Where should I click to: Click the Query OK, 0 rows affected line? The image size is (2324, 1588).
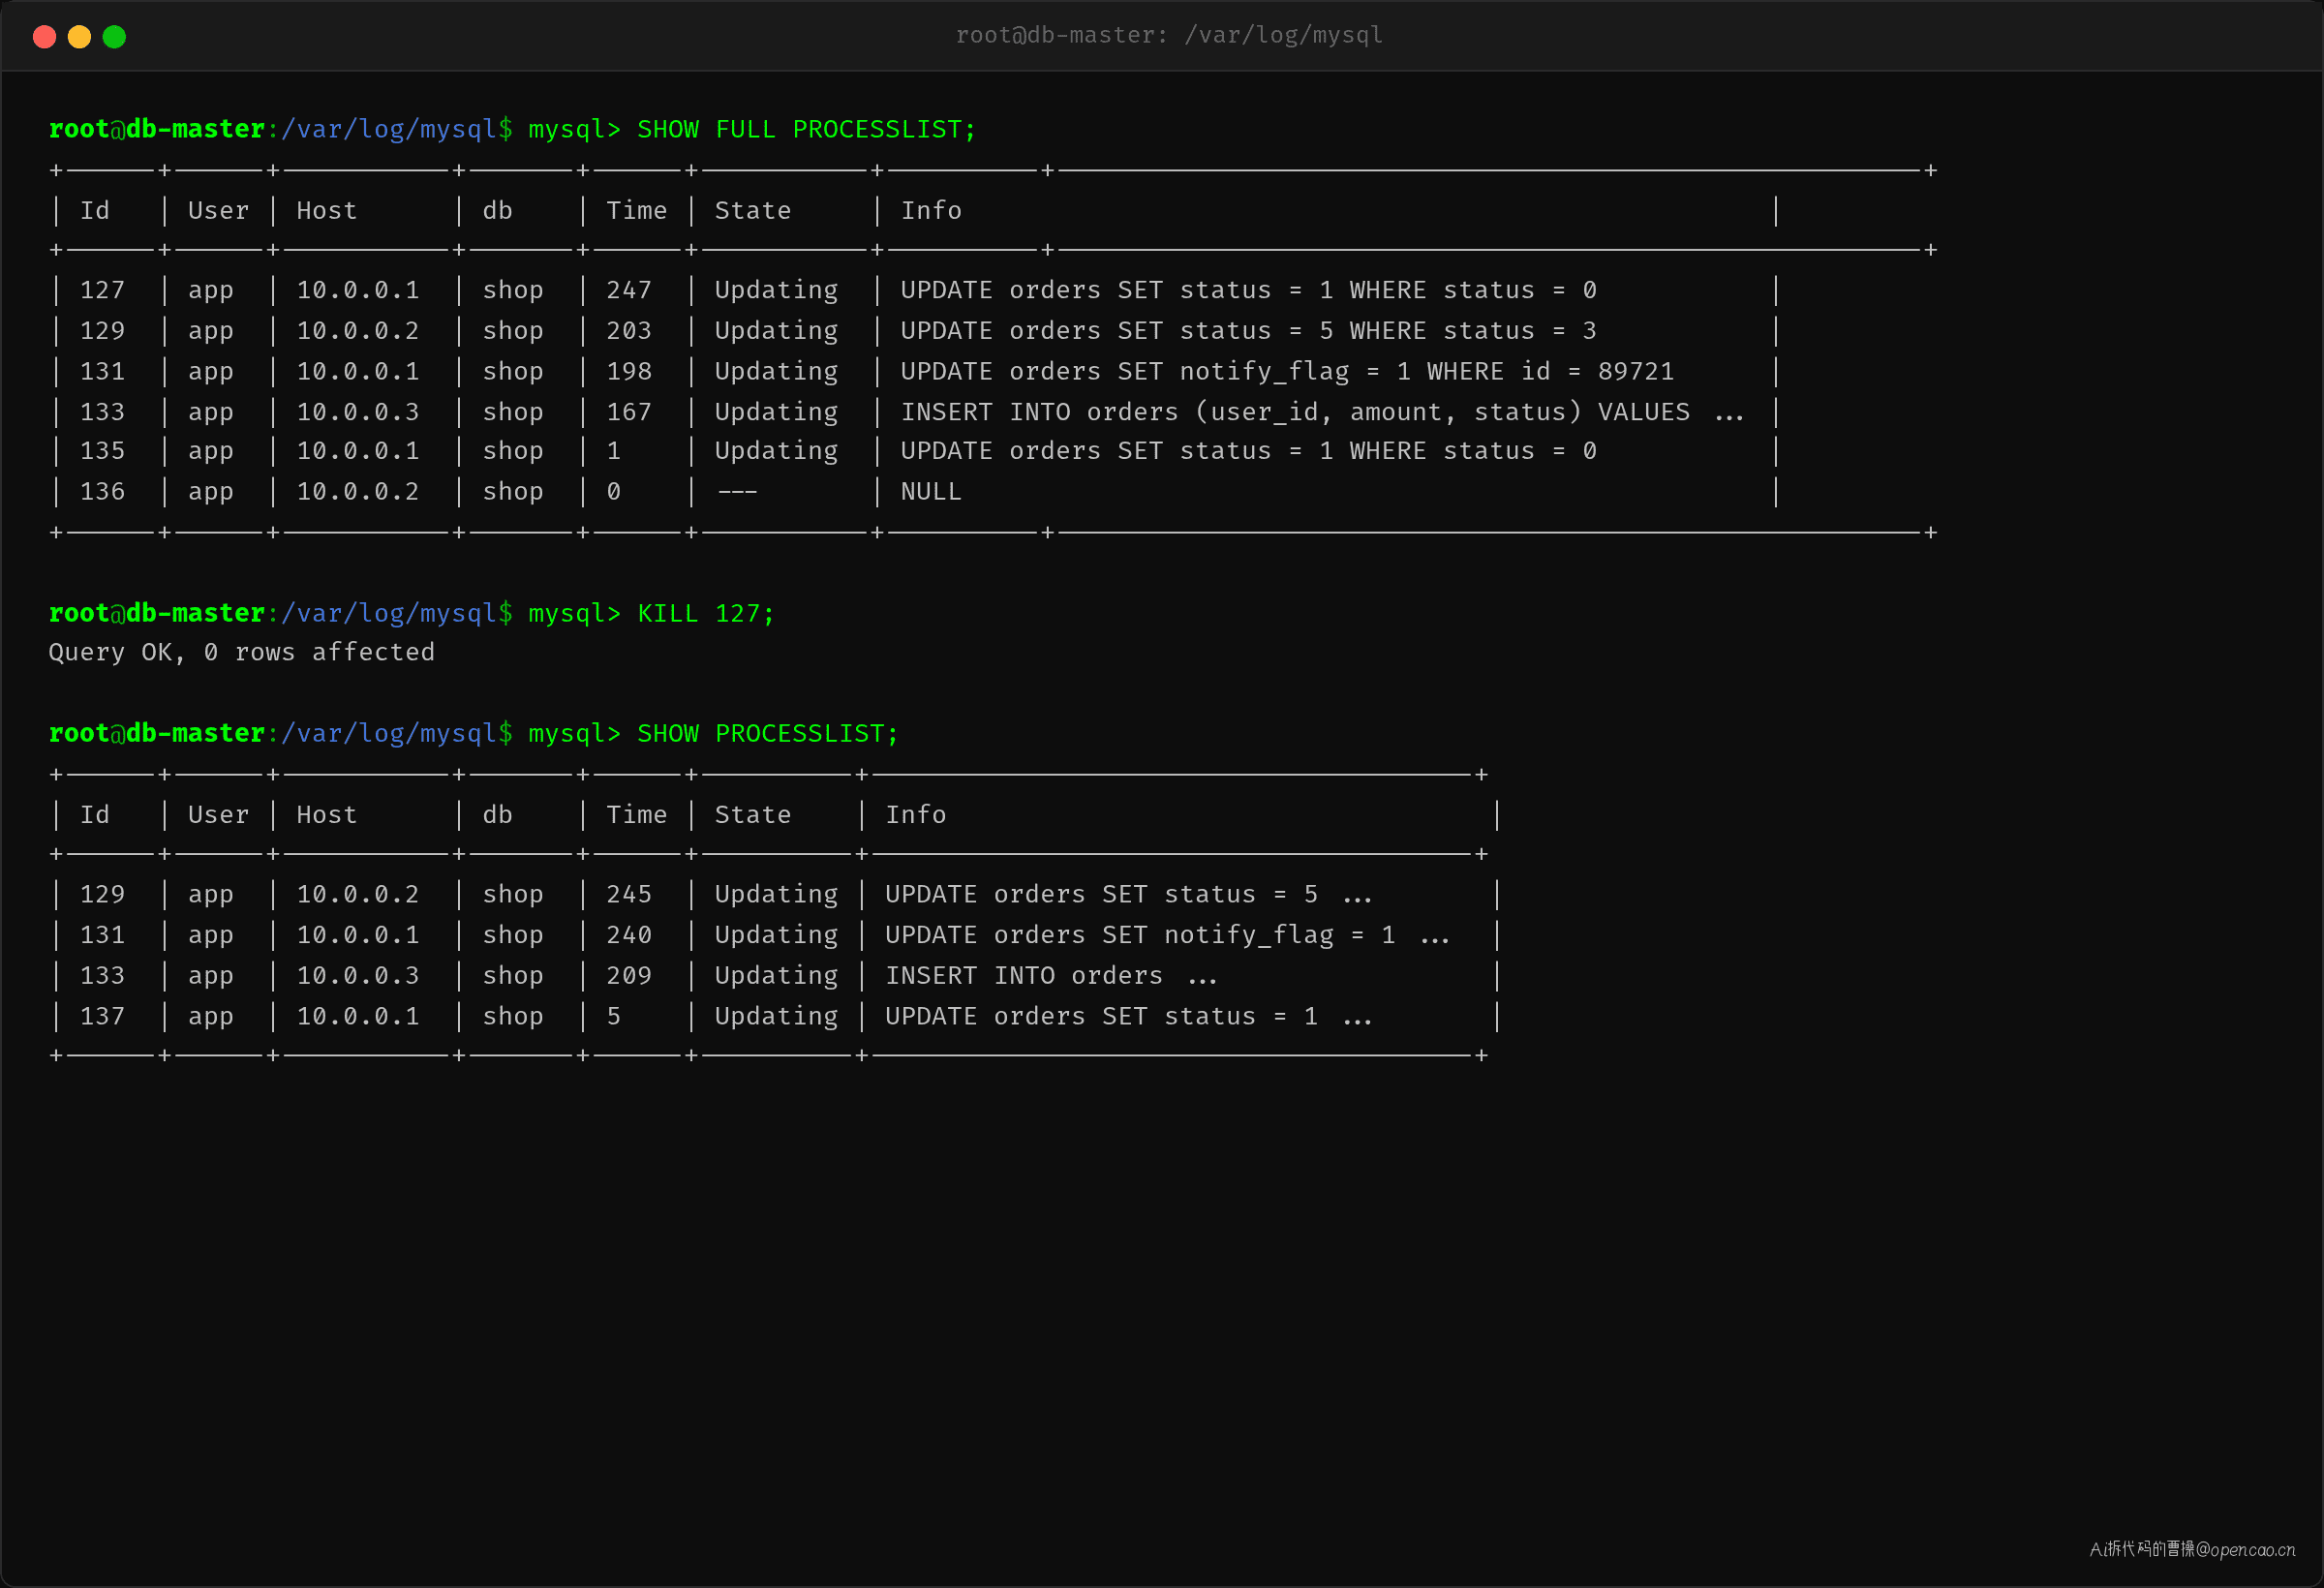[242, 653]
